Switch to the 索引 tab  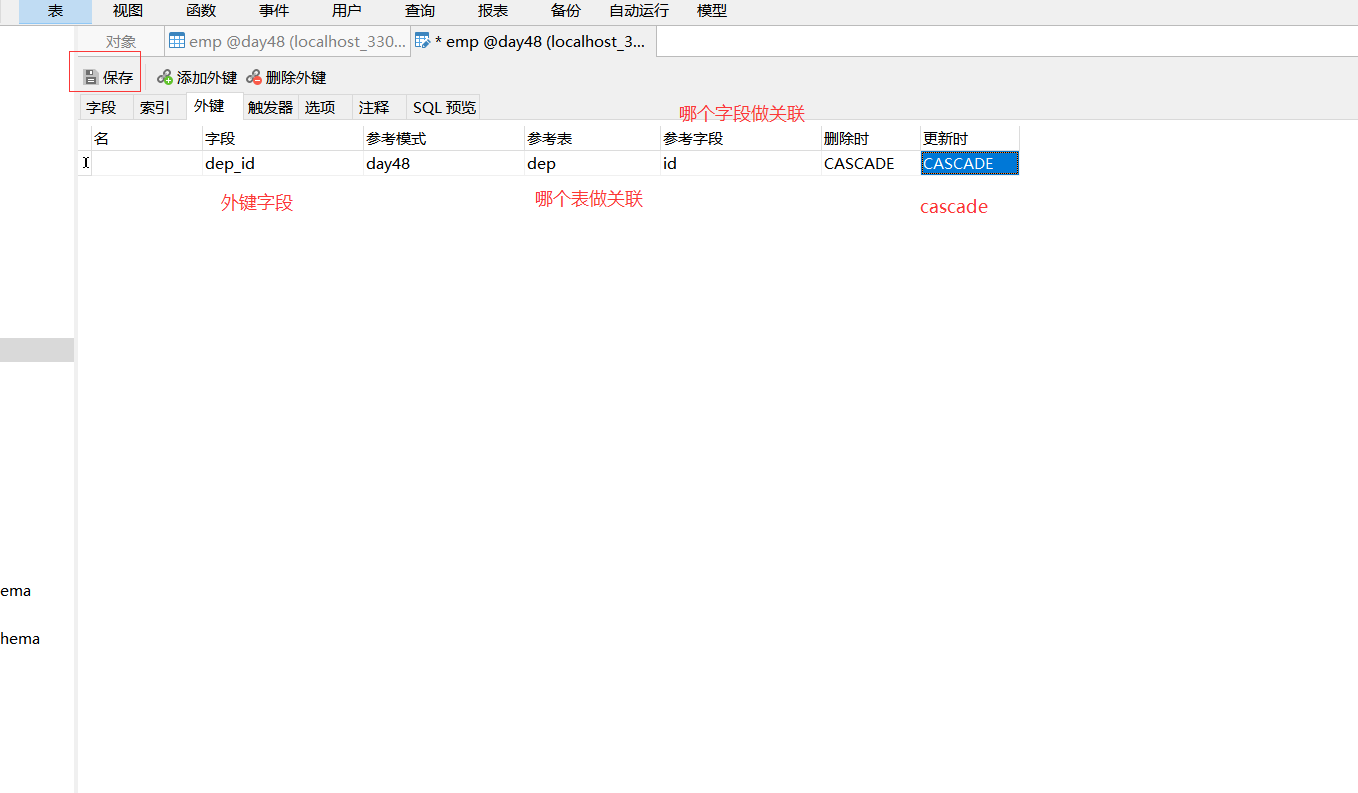pos(158,106)
